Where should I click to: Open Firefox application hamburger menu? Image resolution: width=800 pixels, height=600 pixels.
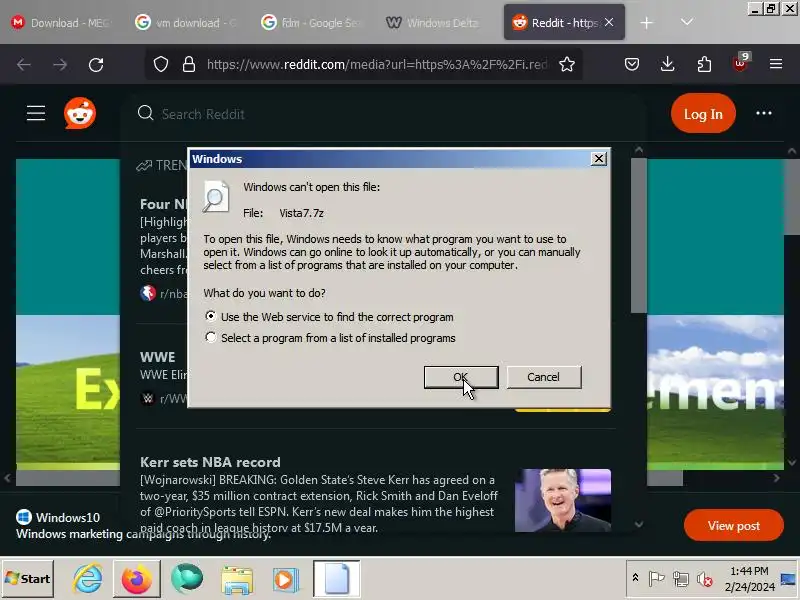click(776, 64)
